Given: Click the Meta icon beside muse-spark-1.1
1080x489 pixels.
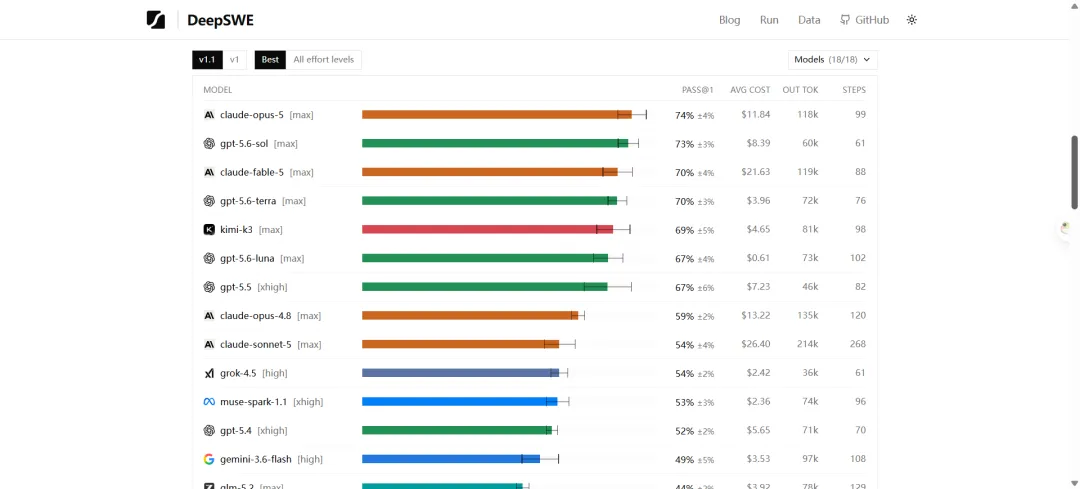Looking at the screenshot, I should click(x=209, y=402).
